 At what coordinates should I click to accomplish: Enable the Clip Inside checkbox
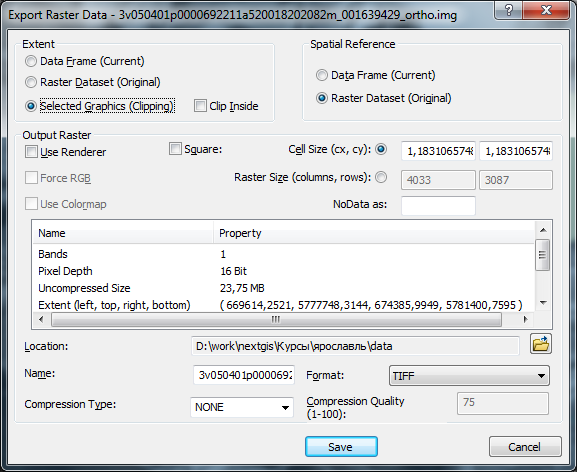click(x=200, y=106)
